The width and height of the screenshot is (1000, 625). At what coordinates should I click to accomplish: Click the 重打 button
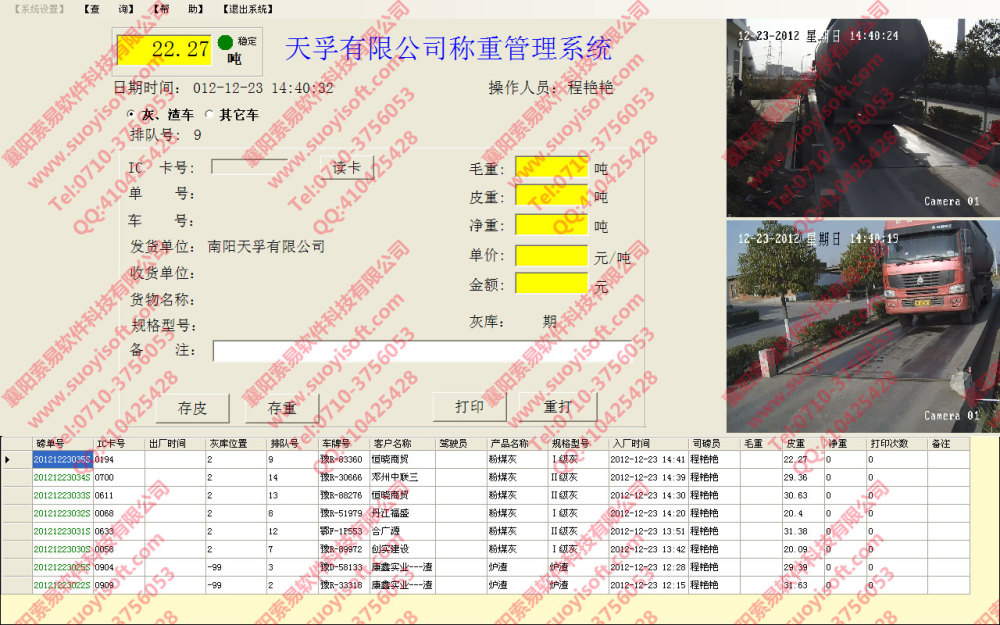[x=558, y=406]
